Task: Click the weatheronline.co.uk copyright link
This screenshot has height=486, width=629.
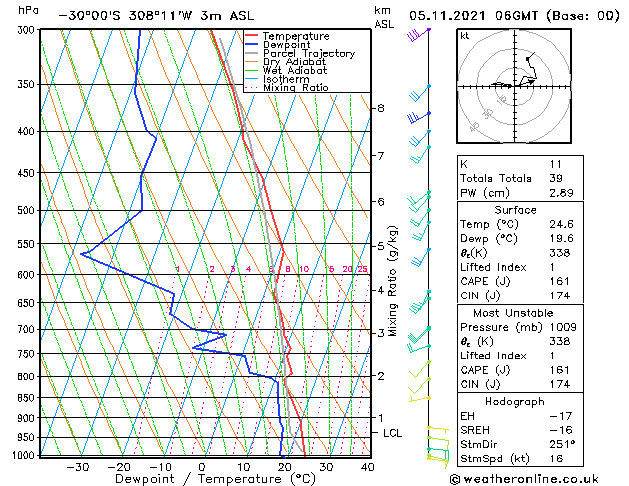Action: tap(524, 479)
